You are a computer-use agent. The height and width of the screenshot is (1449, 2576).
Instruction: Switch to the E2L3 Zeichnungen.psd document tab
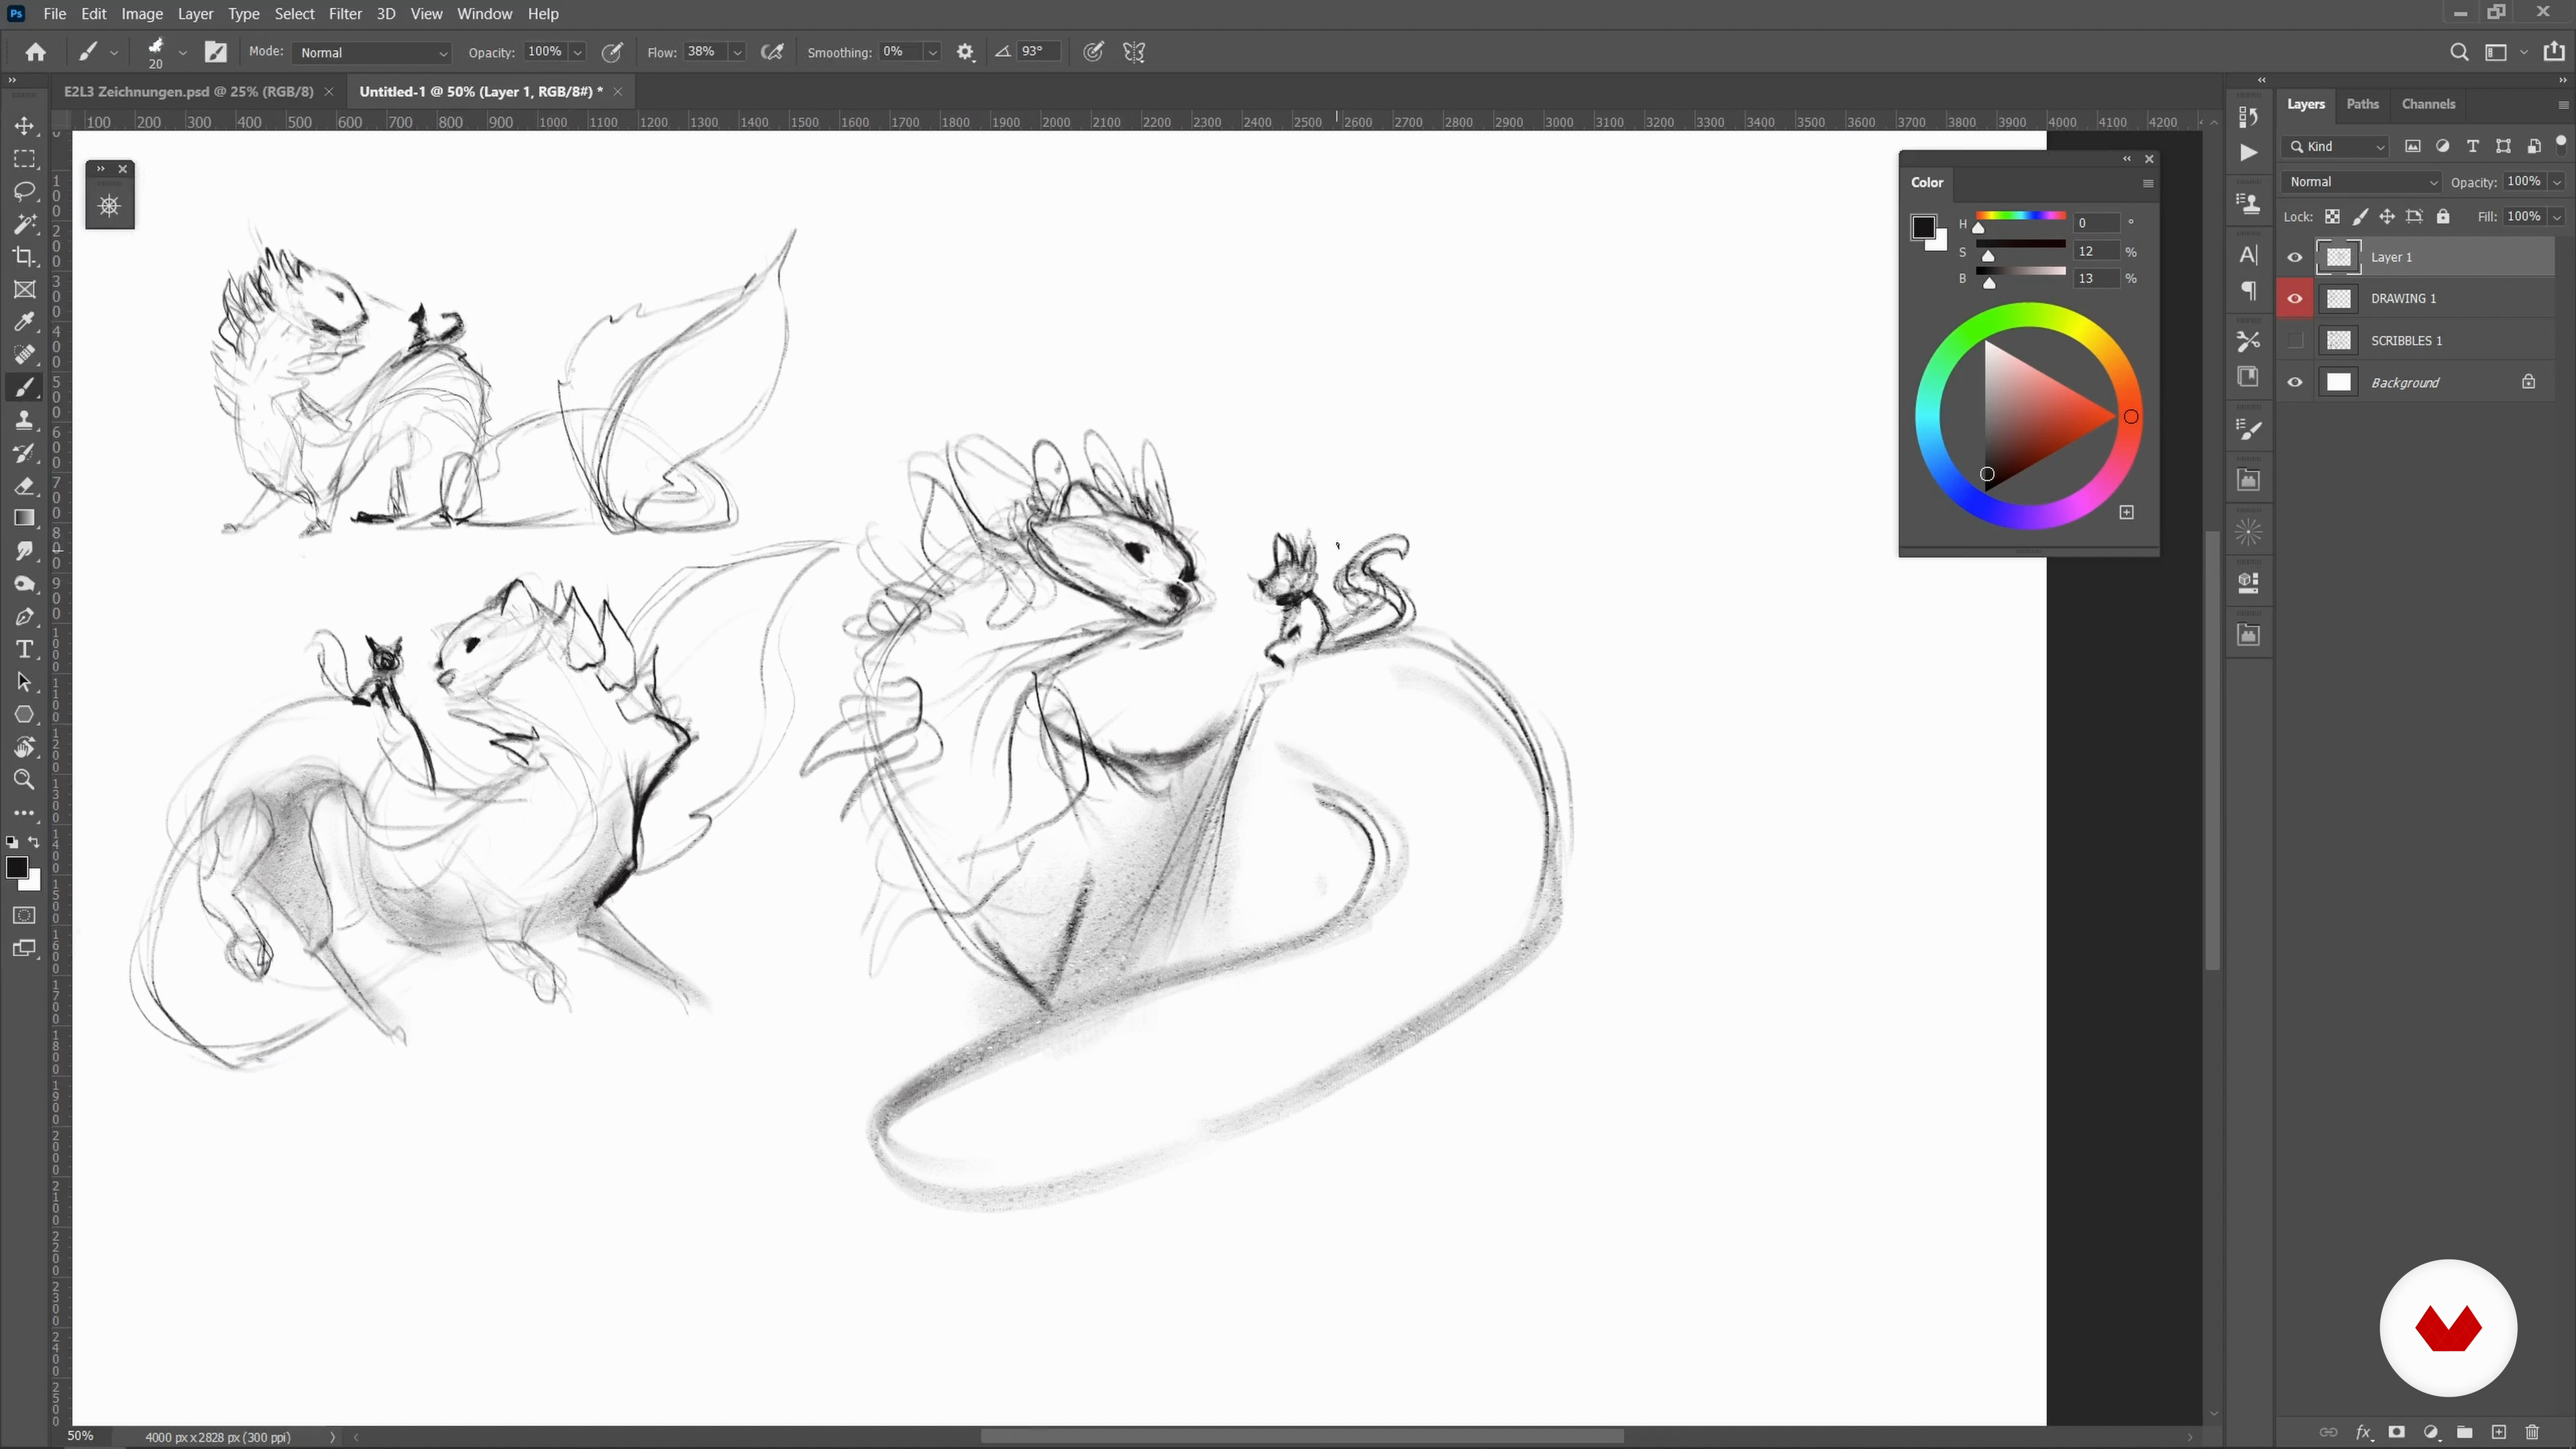pyautogui.click(x=189, y=91)
